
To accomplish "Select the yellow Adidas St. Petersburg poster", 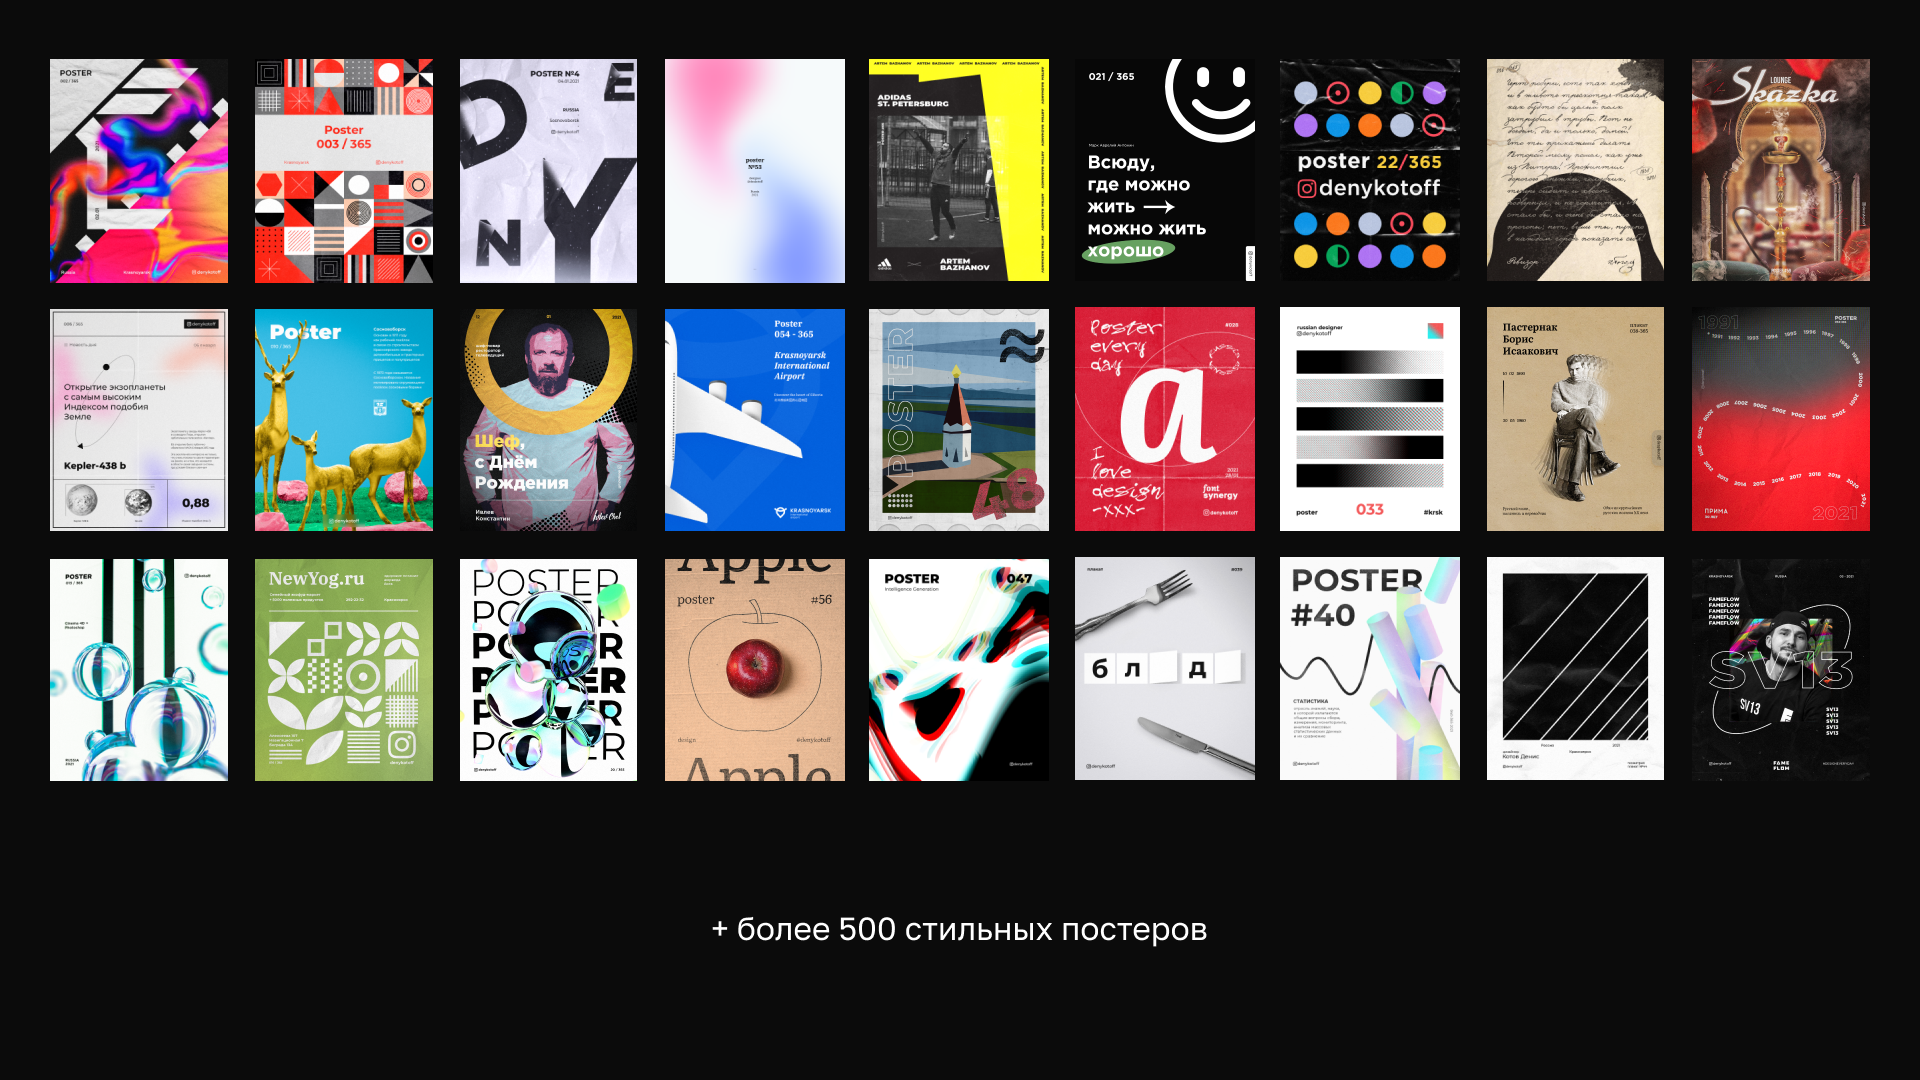I will [958, 170].
